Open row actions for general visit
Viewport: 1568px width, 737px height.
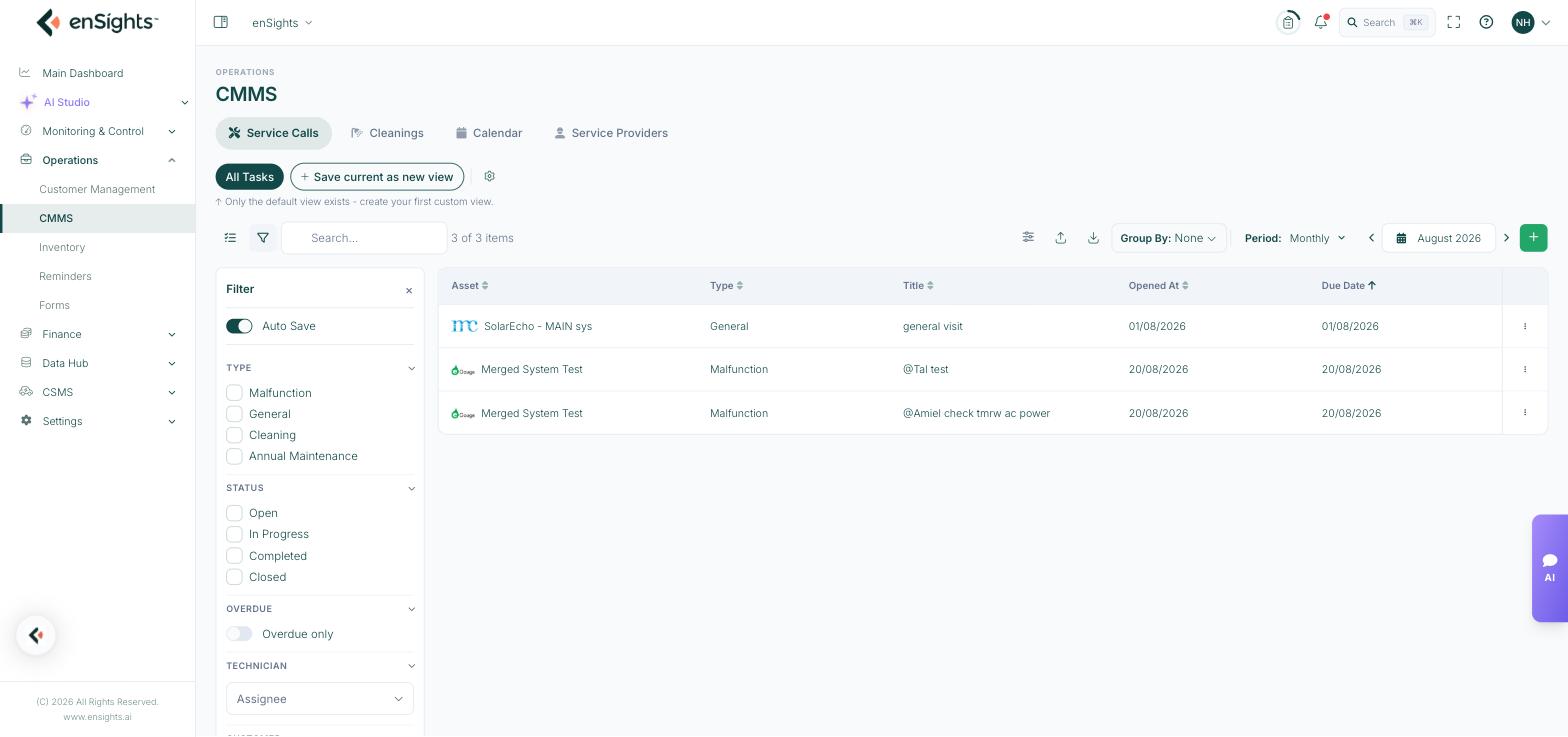point(1525,326)
